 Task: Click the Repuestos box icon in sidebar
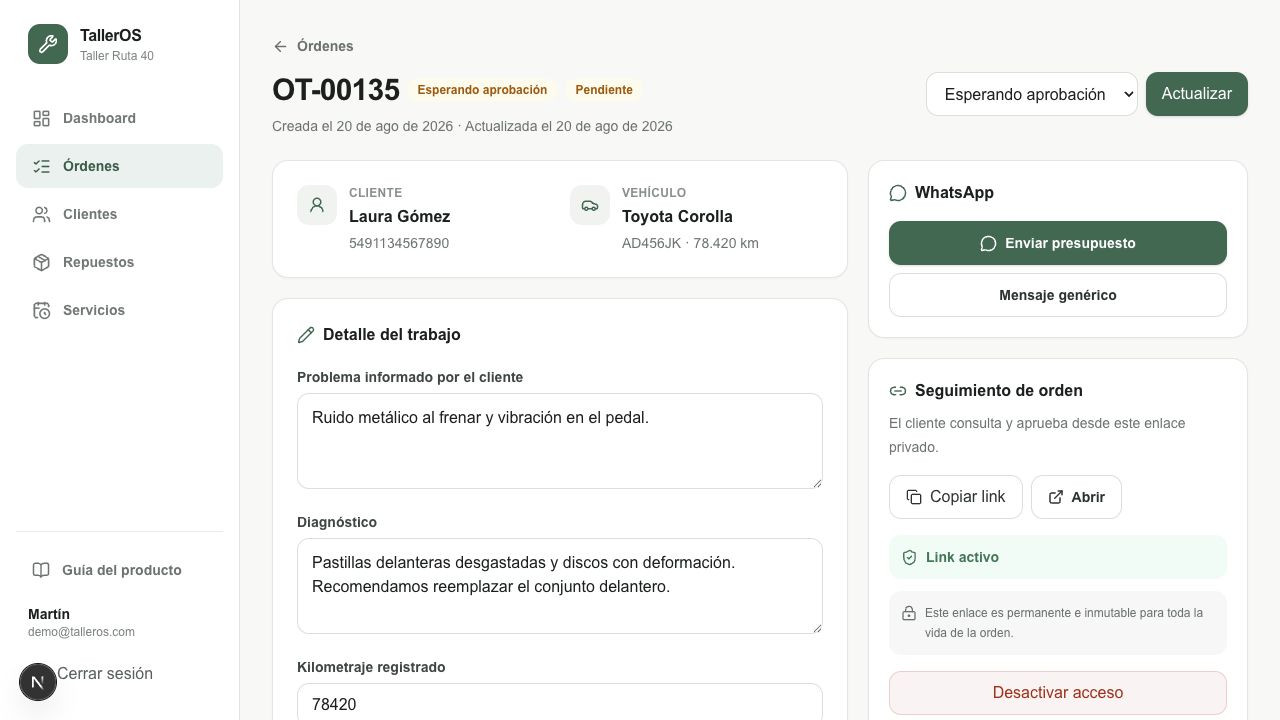tap(41, 263)
